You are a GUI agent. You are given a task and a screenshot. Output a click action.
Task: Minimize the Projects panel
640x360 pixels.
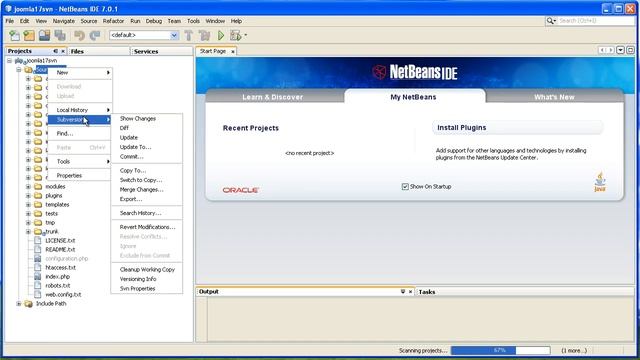[x=55, y=51]
